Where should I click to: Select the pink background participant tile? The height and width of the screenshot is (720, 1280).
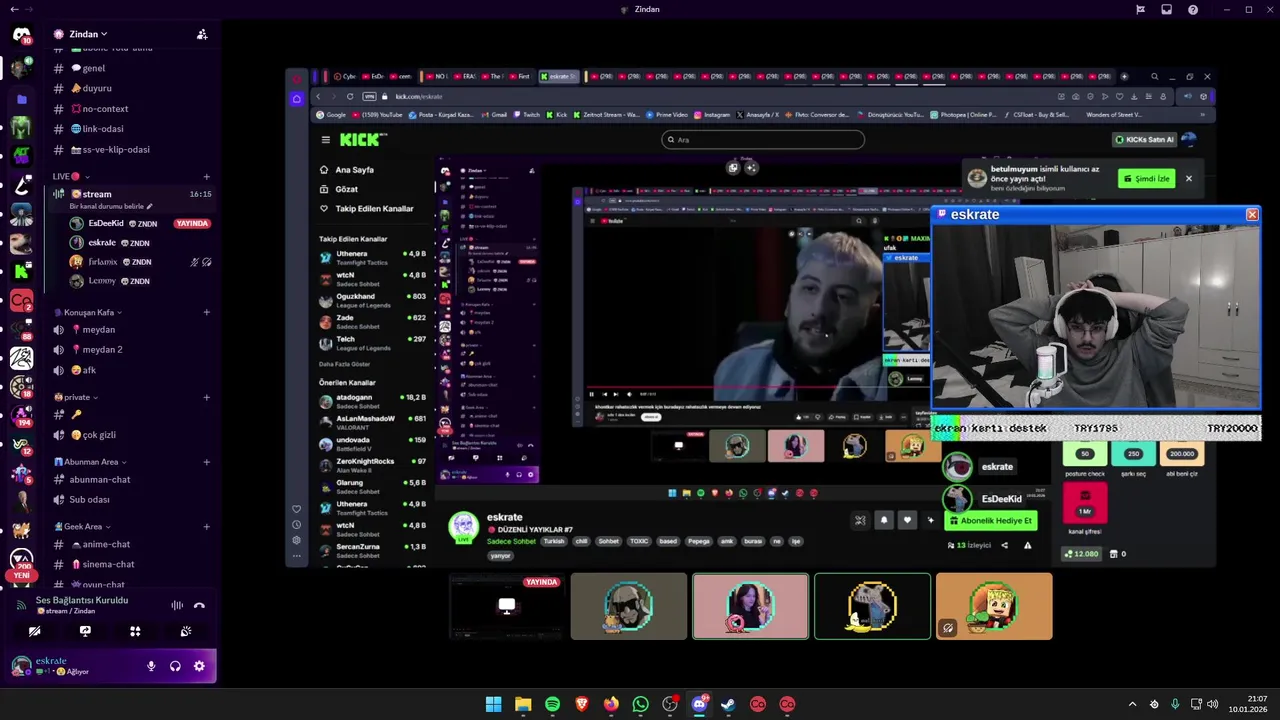tap(750, 606)
